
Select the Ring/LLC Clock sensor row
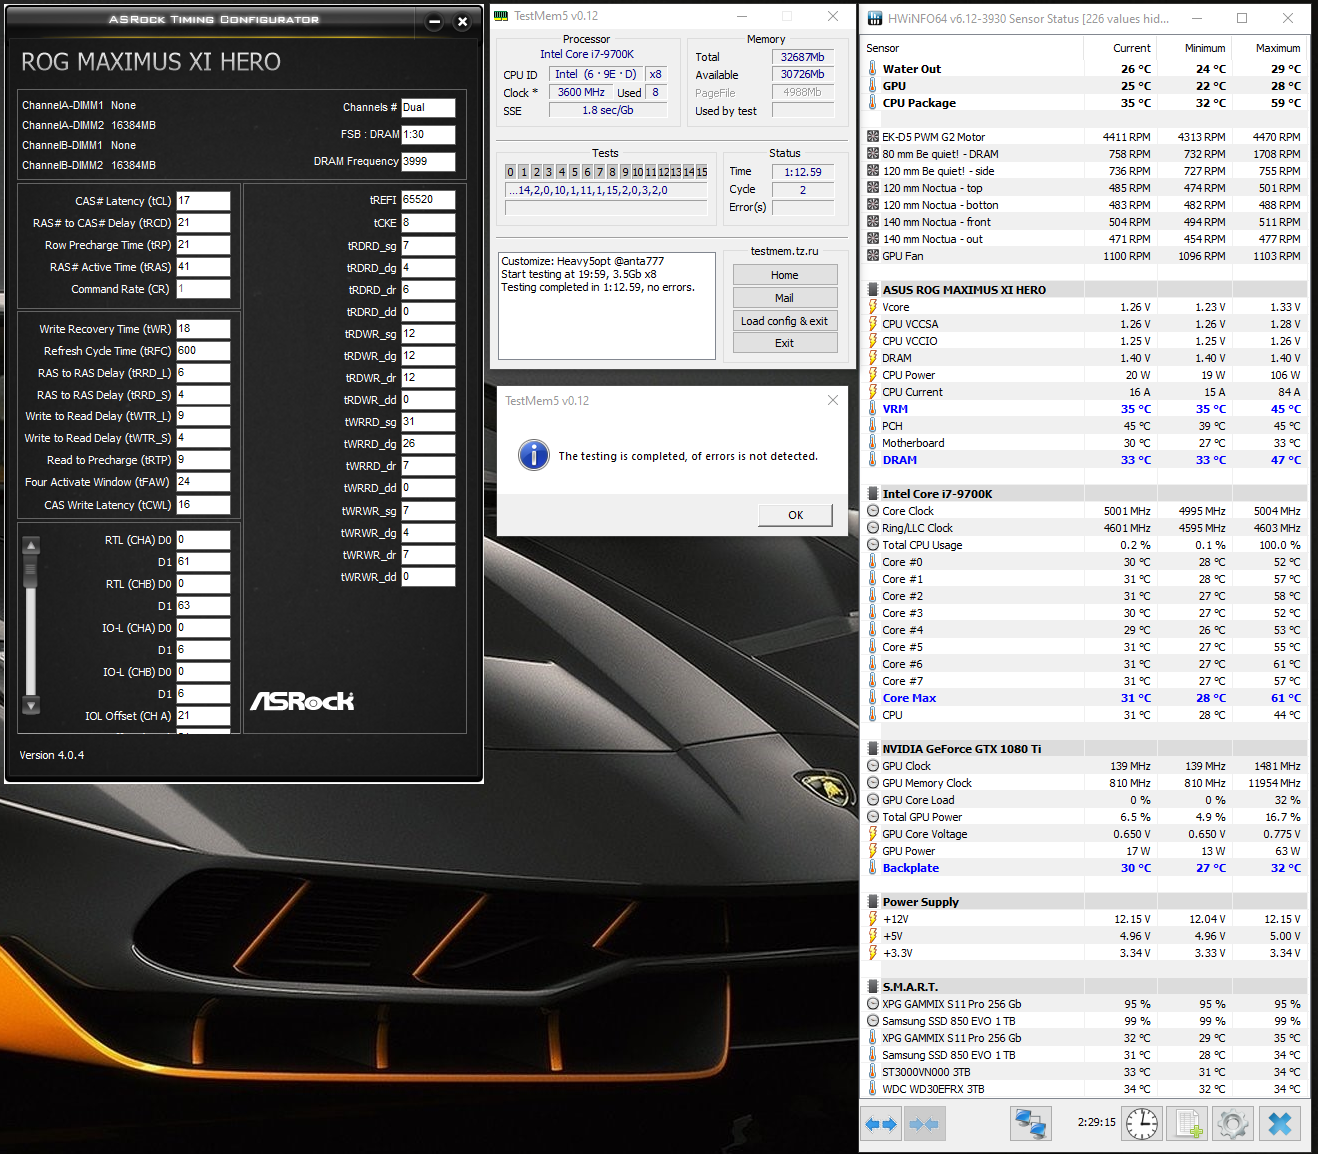[1083, 528]
